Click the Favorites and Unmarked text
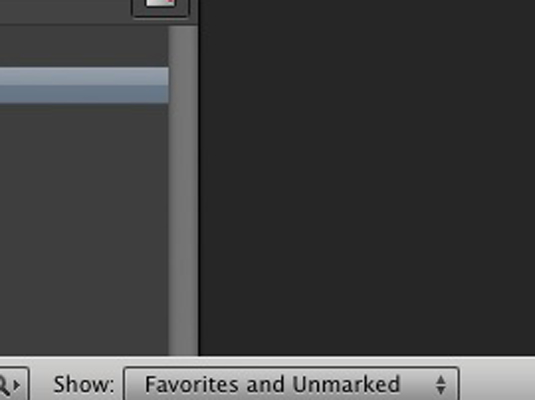This screenshot has height=400, width=535. 272,384
